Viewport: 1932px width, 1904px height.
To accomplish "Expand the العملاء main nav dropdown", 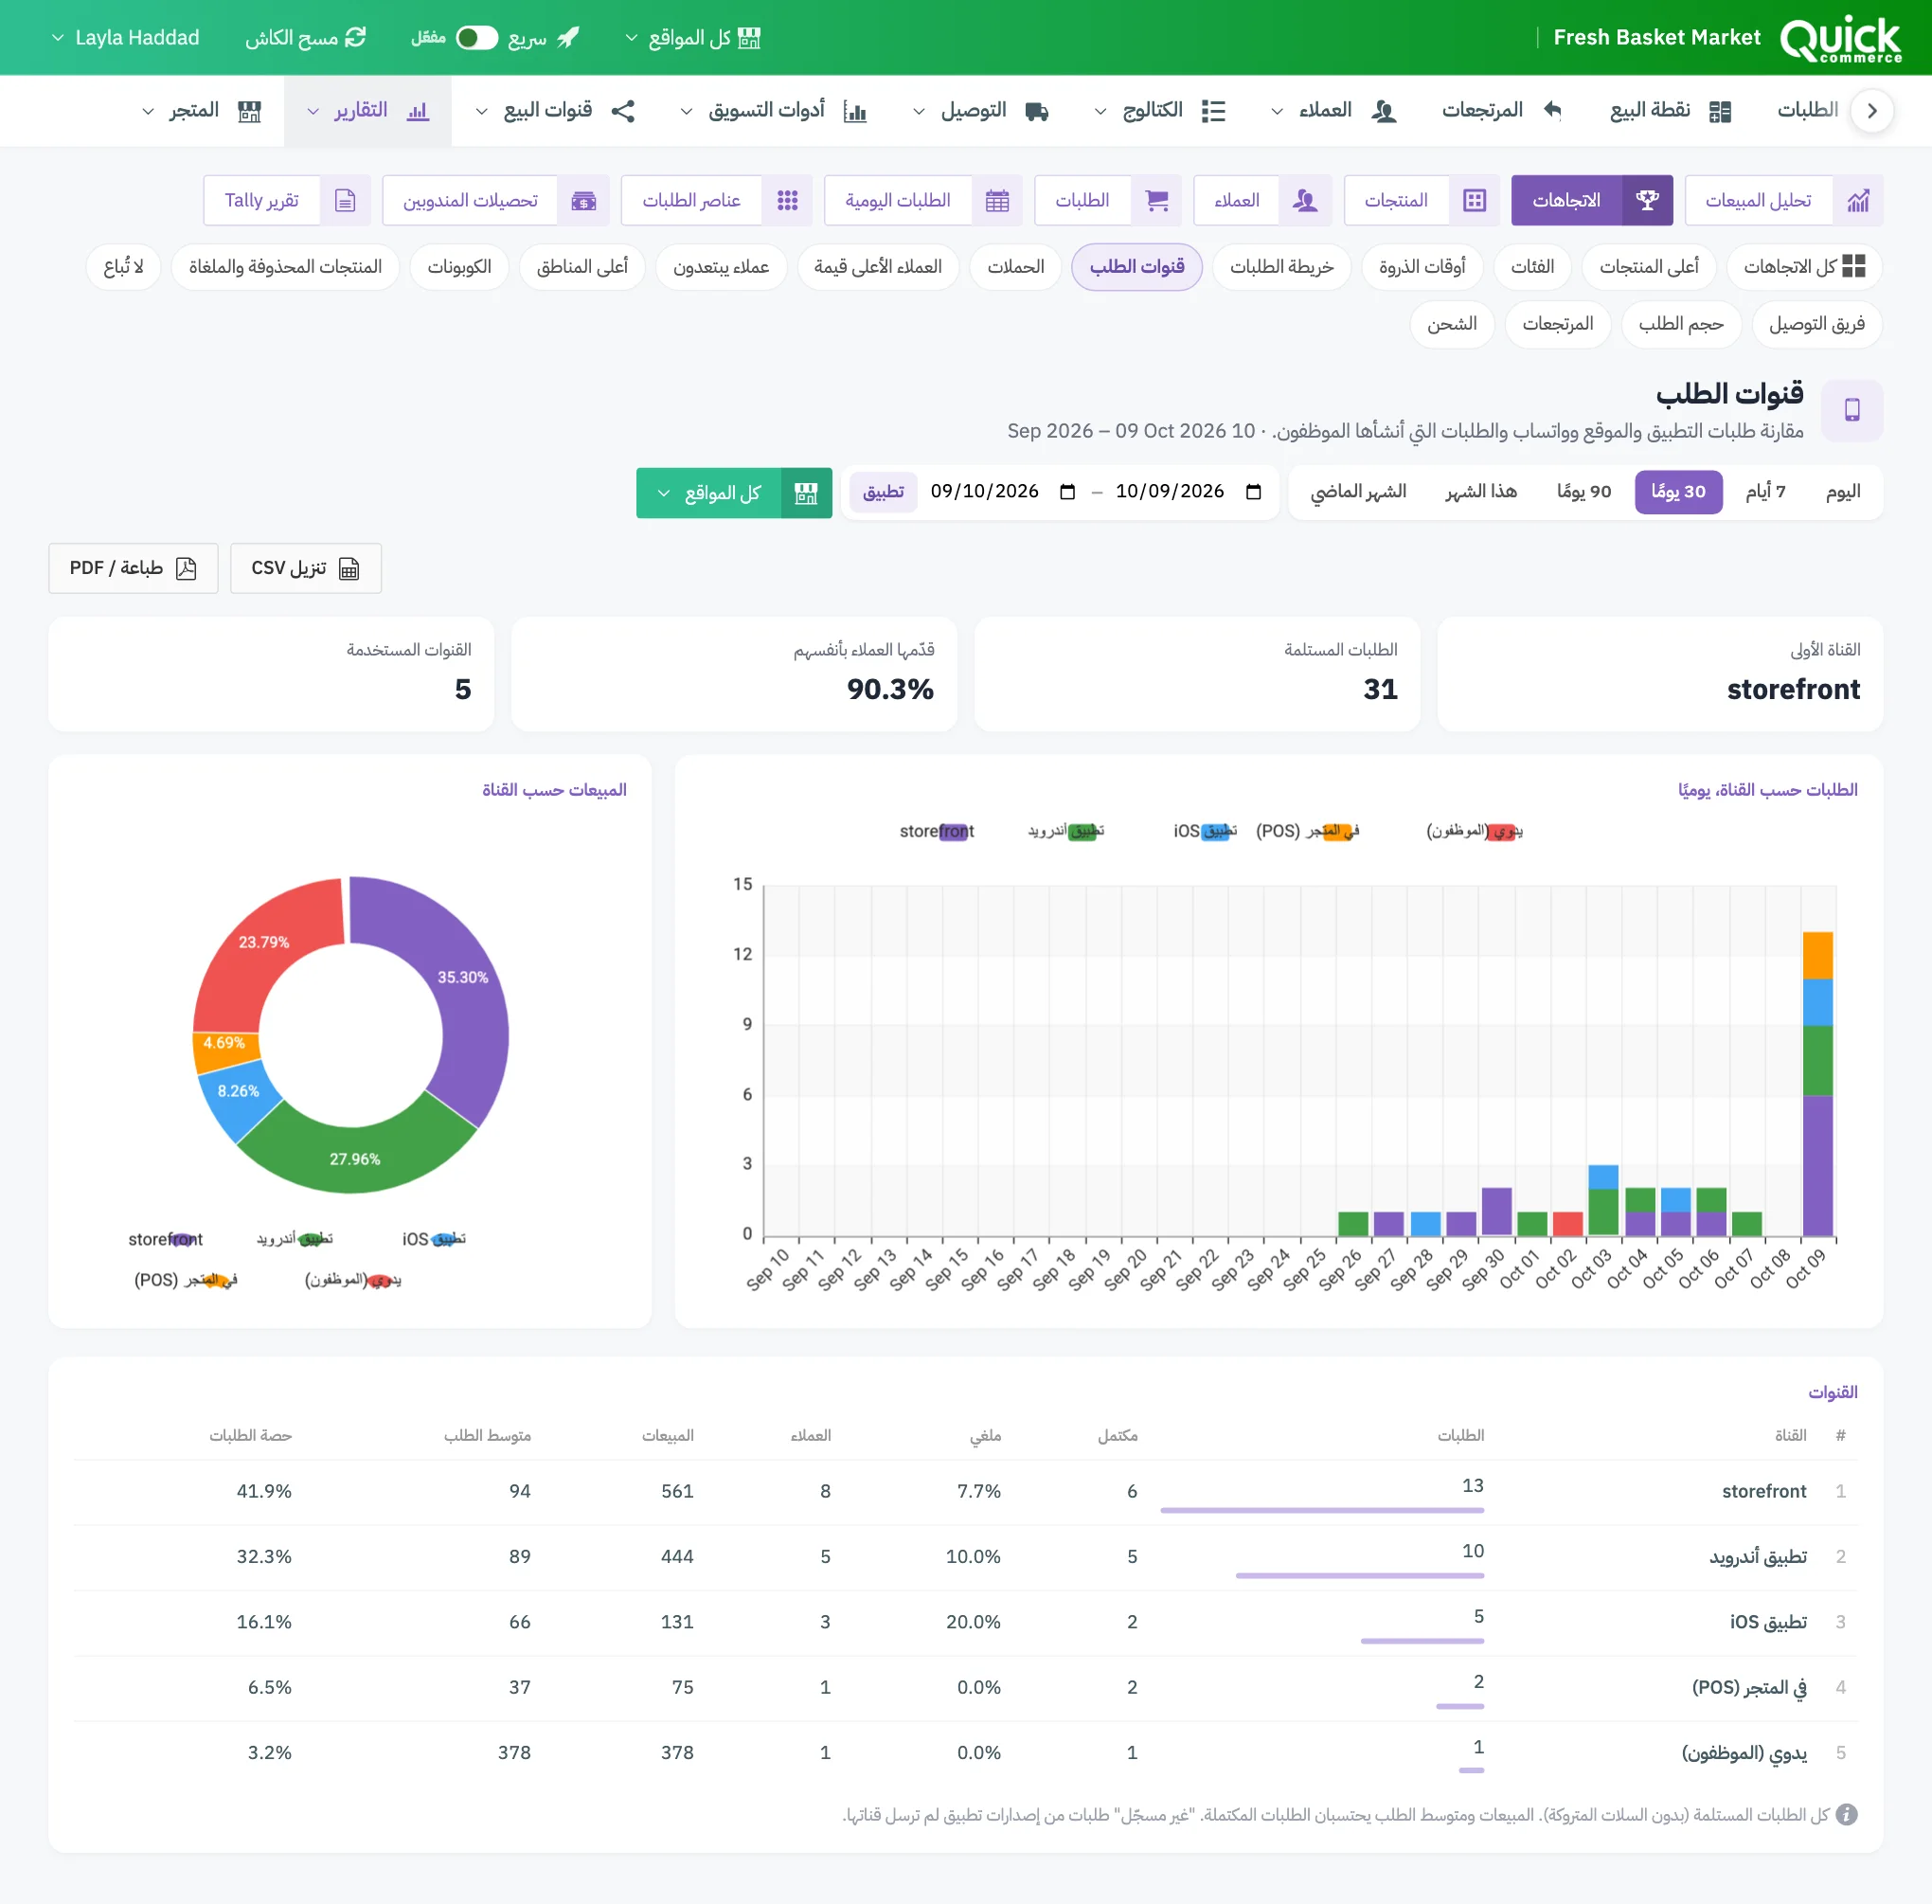I will [x=1277, y=112].
